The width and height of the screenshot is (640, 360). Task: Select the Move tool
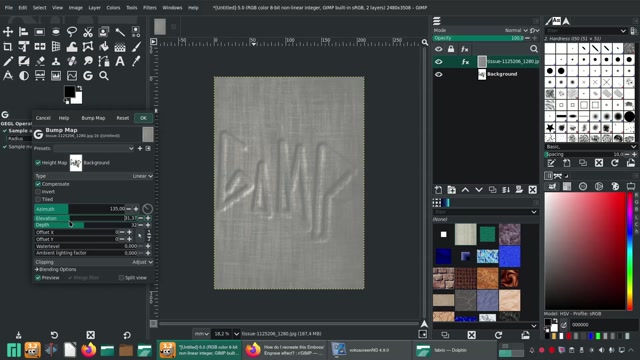point(8,32)
